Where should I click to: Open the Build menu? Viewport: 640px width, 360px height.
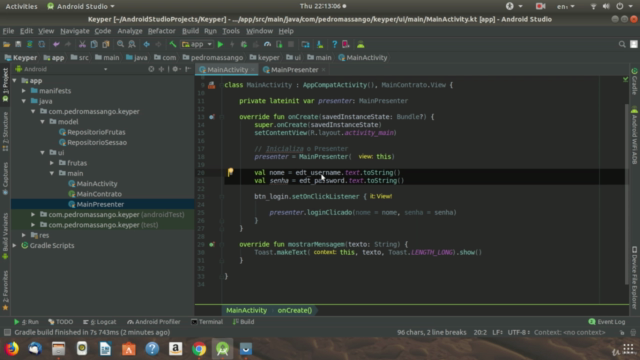point(190,31)
